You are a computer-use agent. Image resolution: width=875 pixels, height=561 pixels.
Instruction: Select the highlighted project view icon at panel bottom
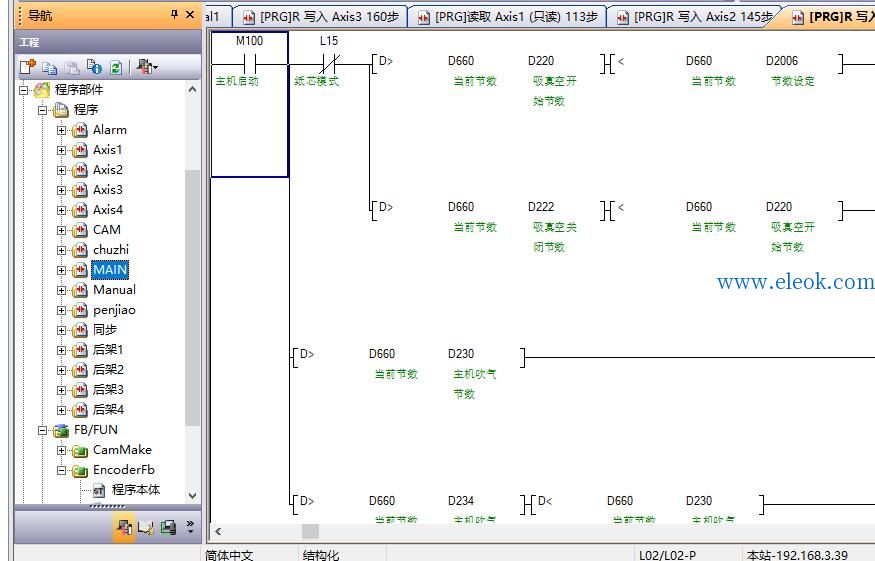[124, 527]
